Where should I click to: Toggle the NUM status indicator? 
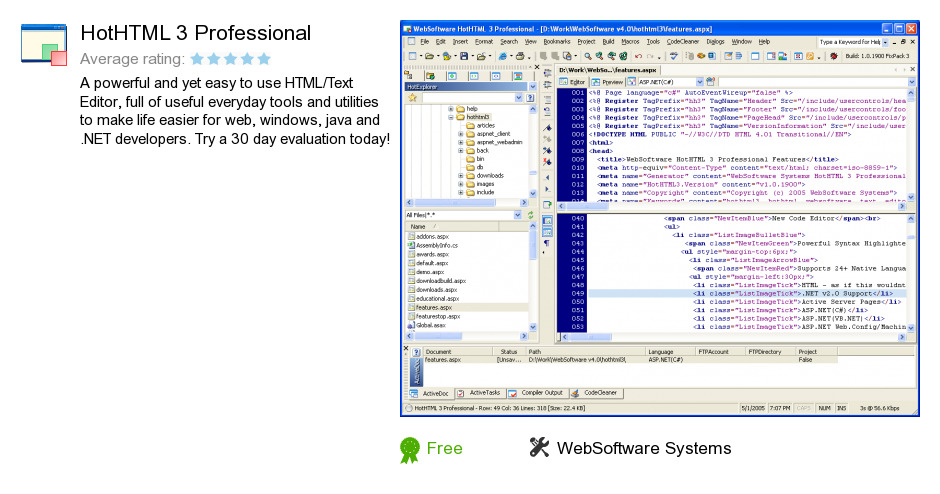pyautogui.click(x=824, y=408)
